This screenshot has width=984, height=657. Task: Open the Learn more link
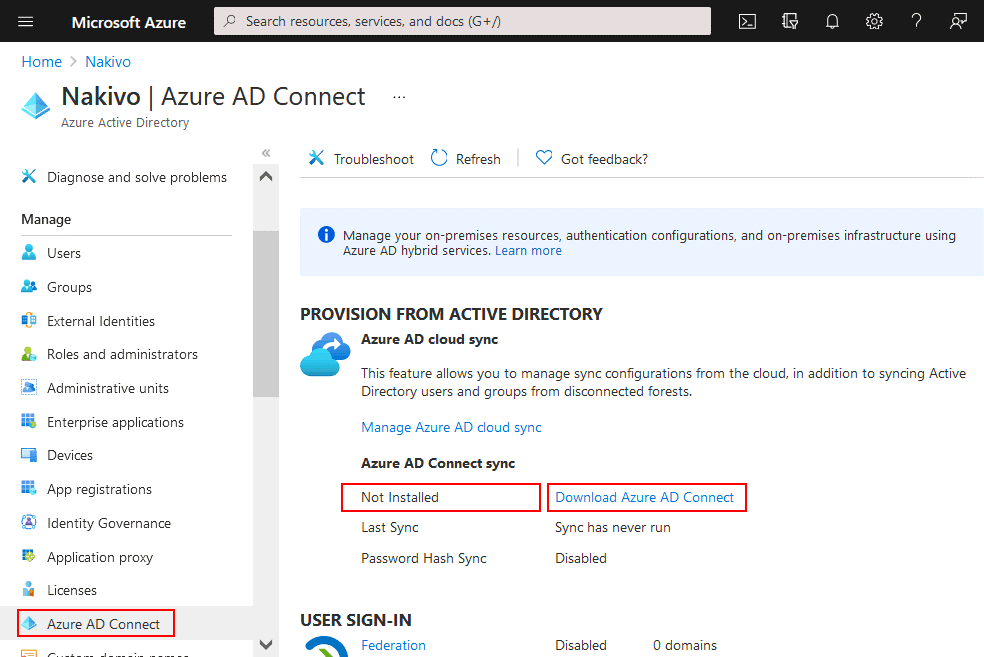click(528, 250)
